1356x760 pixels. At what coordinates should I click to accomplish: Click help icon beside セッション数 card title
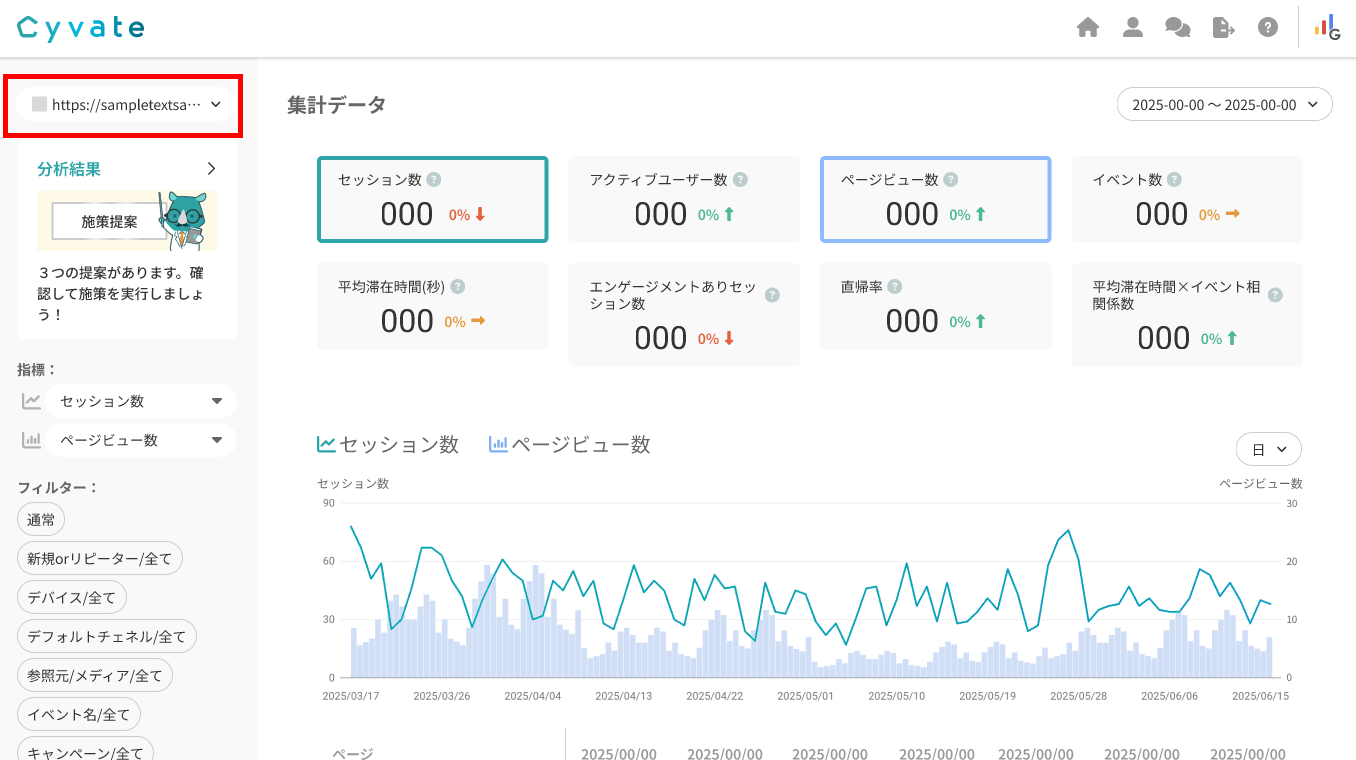point(434,180)
